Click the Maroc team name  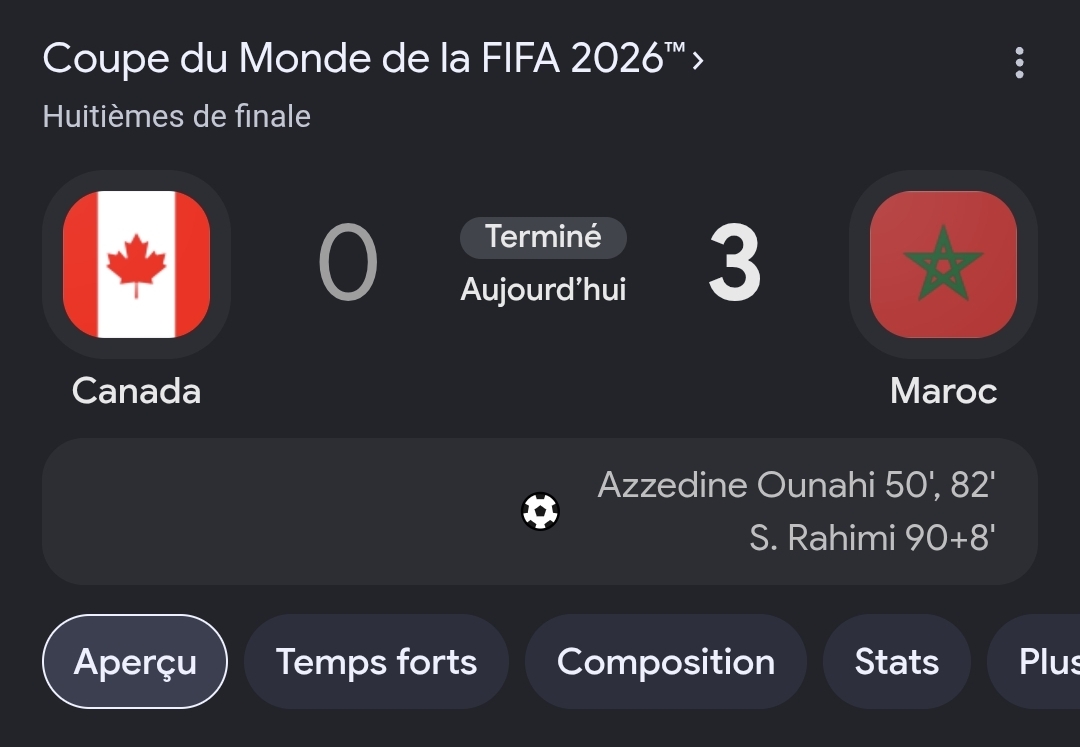943,391
